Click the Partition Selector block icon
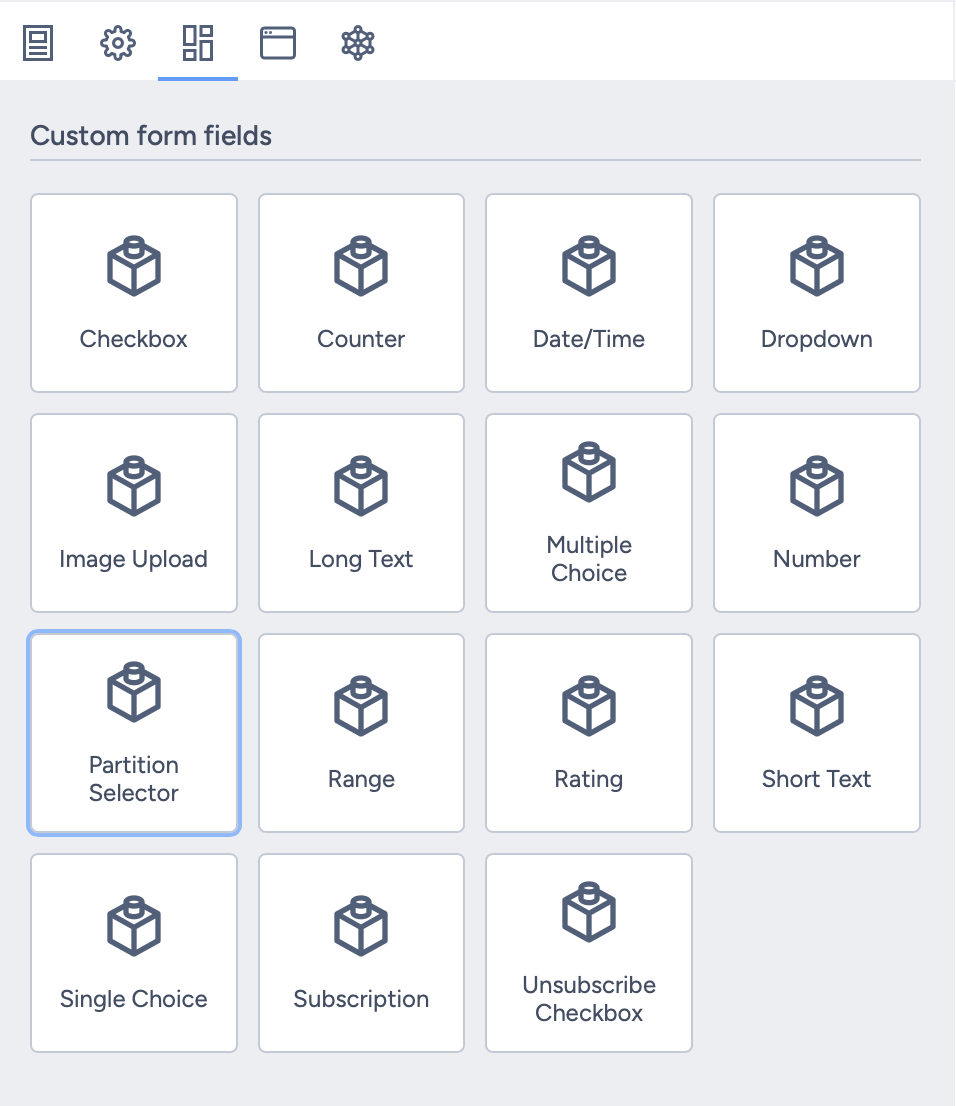The image size is (956, 1106). coord(134,692)
